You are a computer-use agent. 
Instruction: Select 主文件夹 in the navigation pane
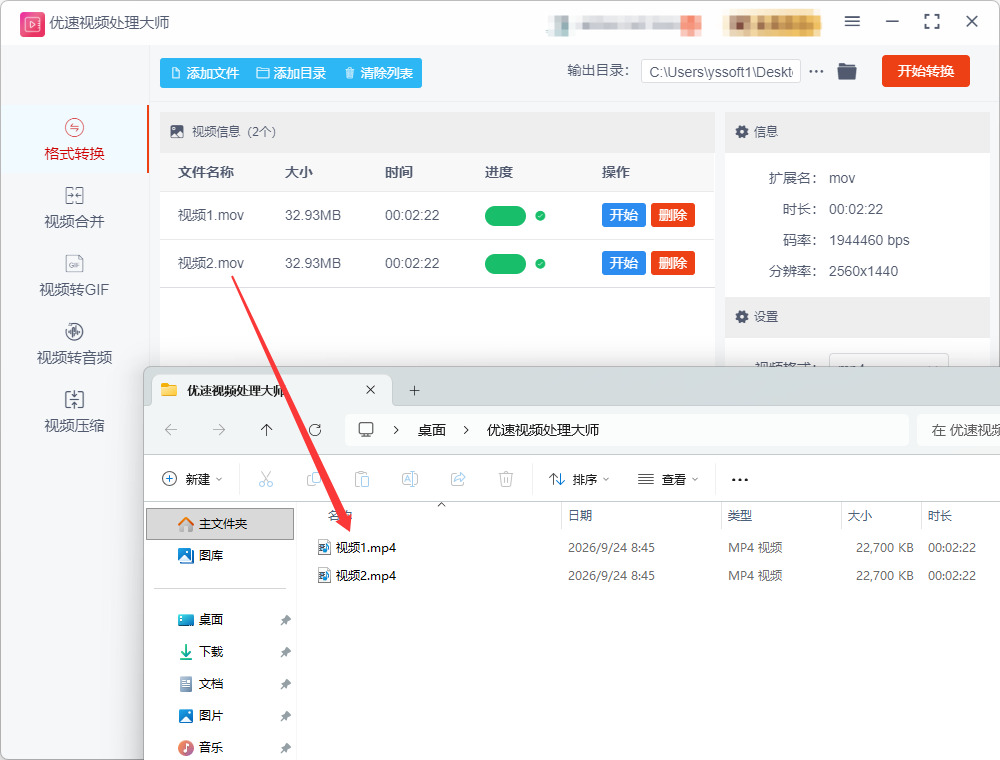220,524
